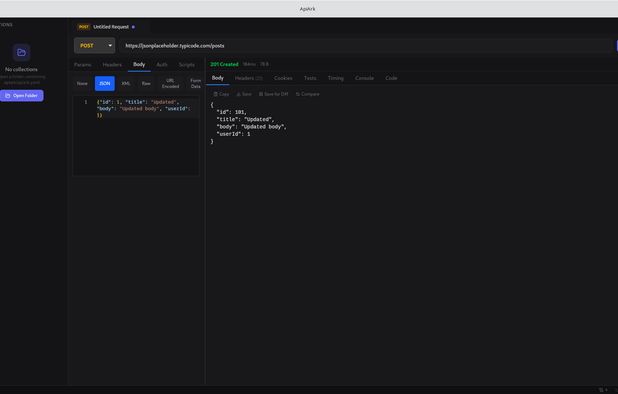The image size is (618, 394).
Task: Open the HTTP method dropdown showing POST
Action: pyautogui.click(x=95, y=46)
